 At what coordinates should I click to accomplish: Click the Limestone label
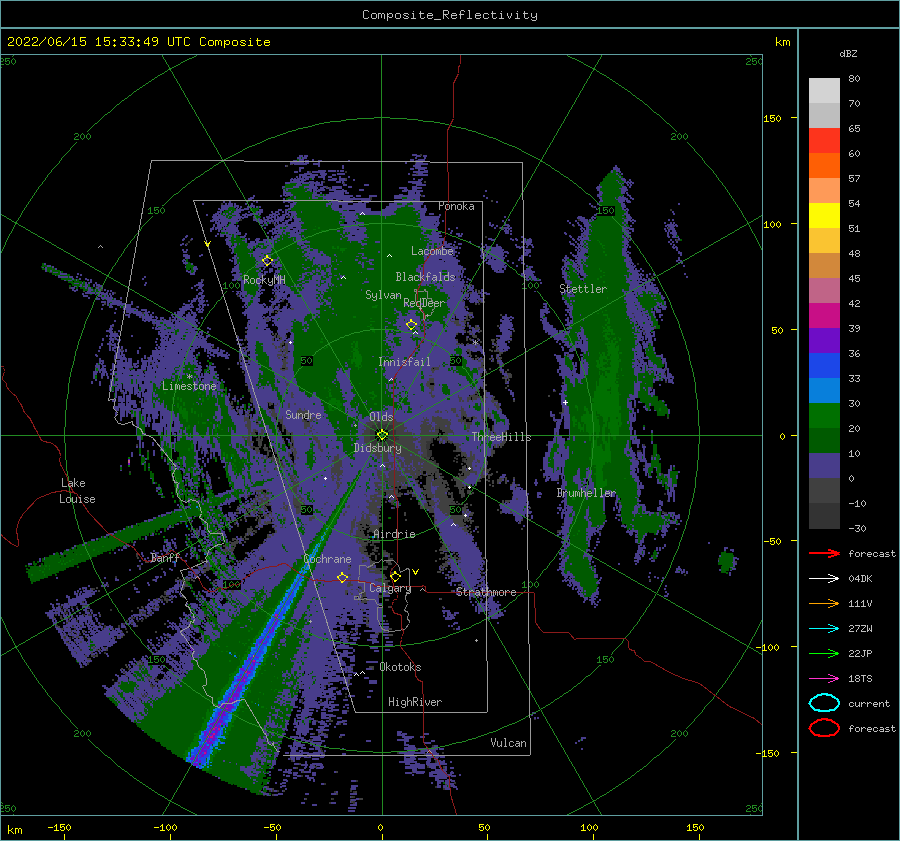(189, 386)
